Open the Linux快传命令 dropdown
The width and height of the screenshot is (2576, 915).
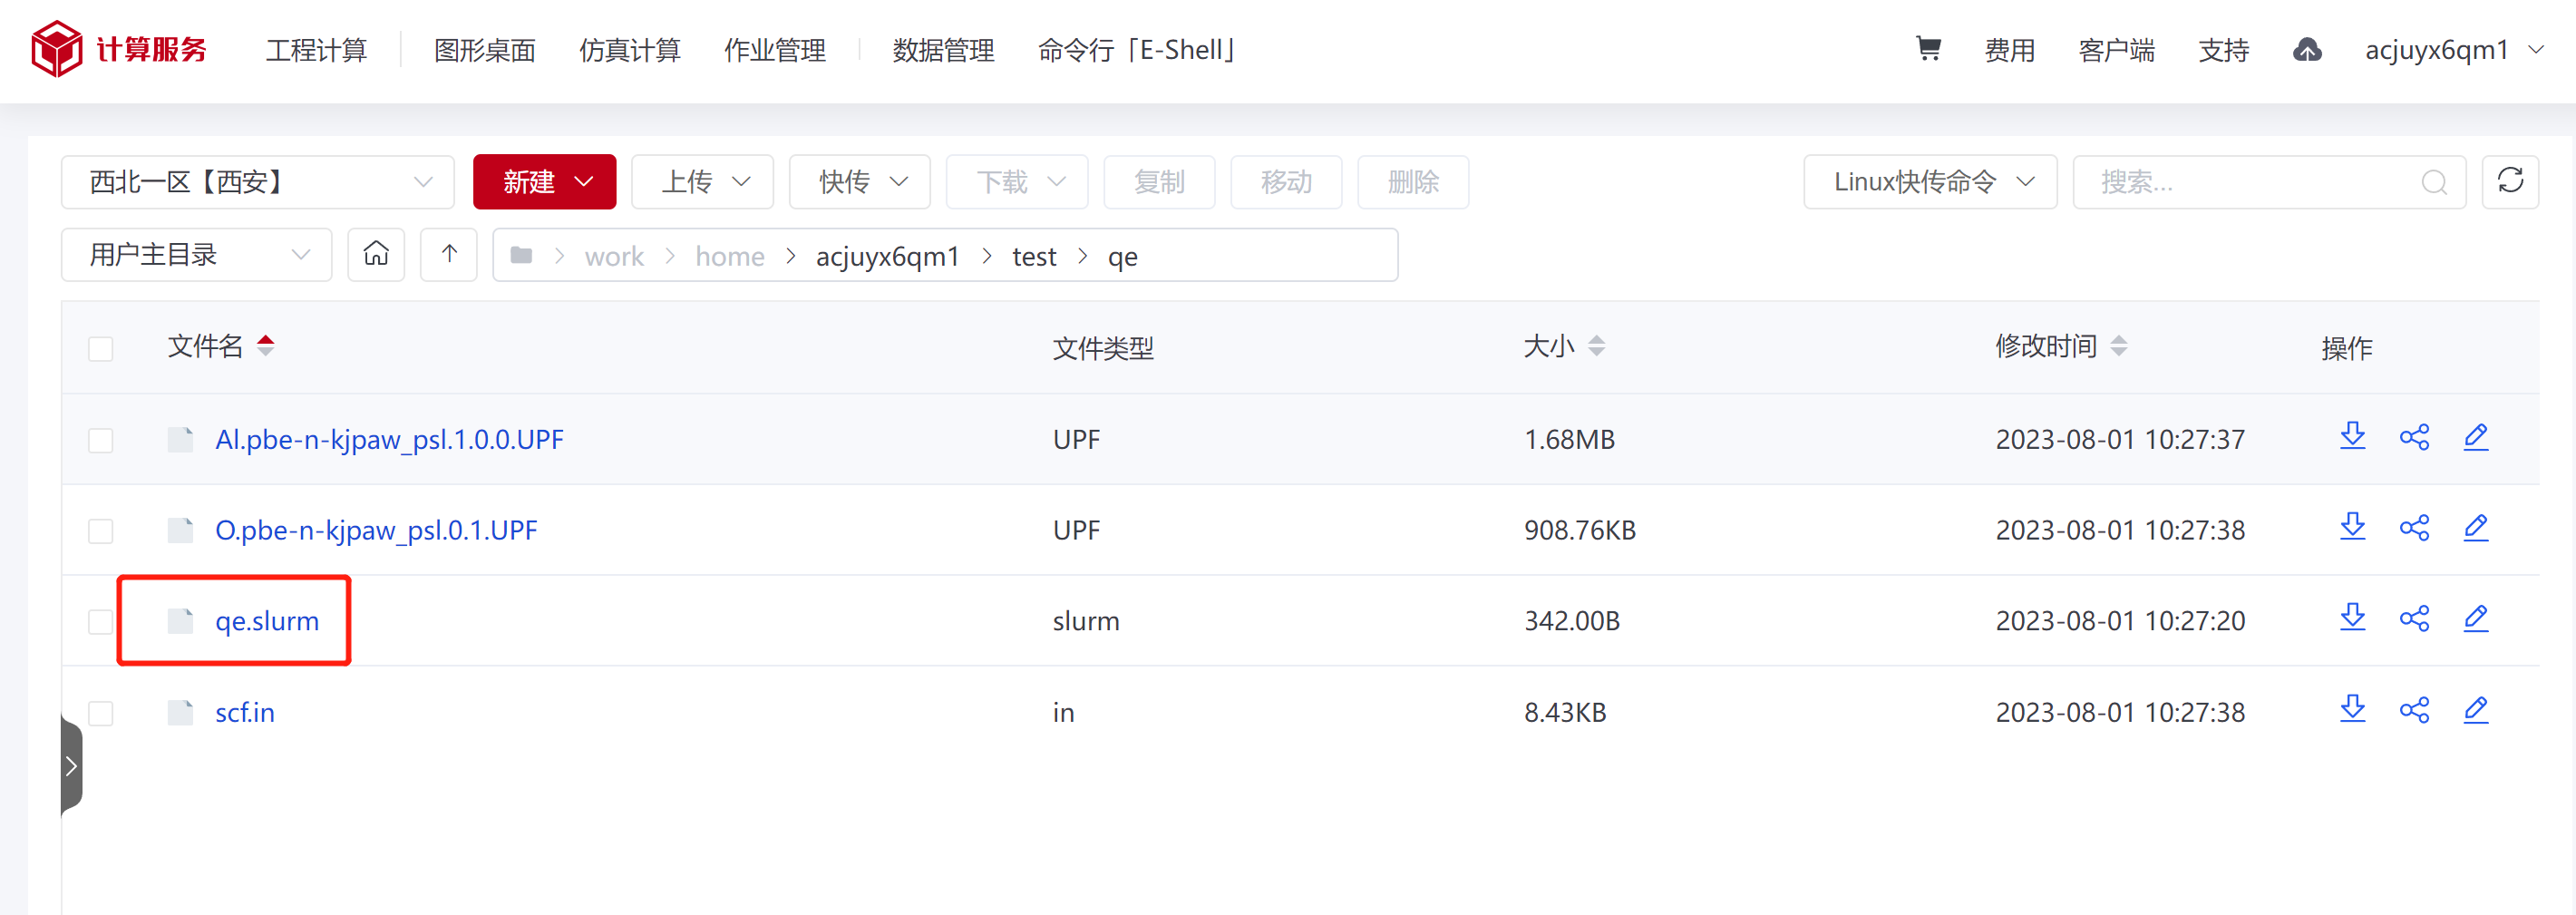[x=1930, y=182]
